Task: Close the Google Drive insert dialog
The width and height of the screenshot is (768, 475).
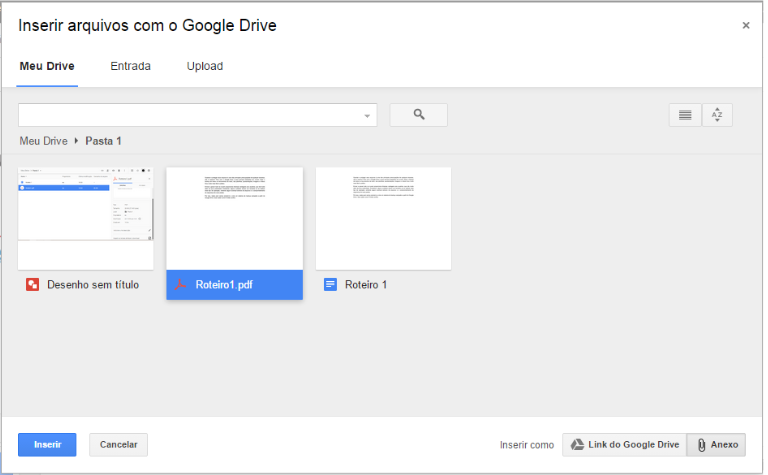Action: 746,26
